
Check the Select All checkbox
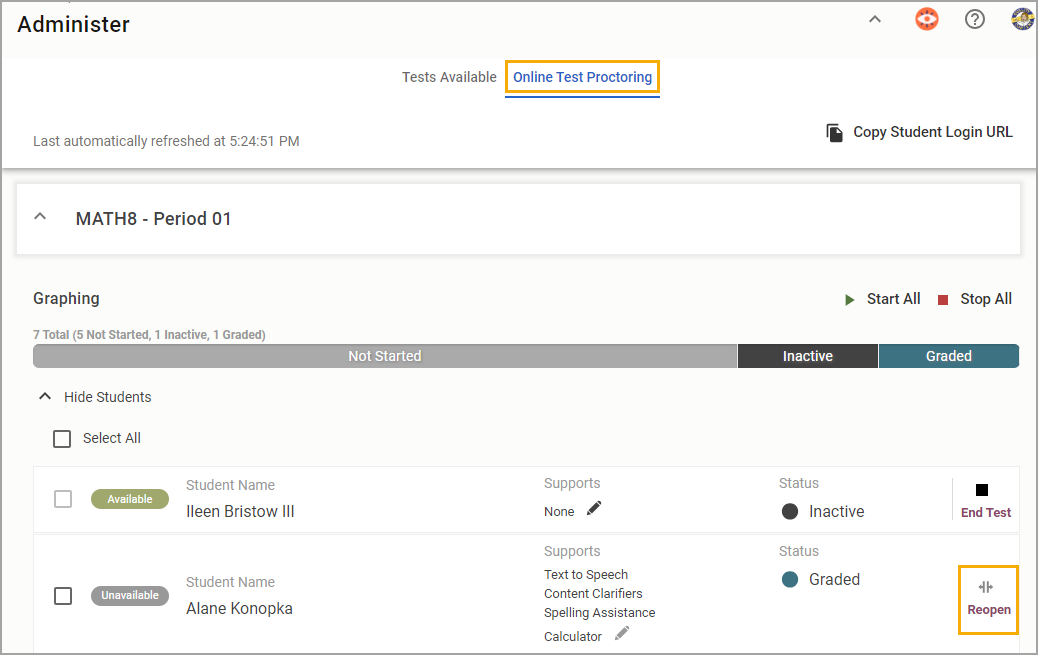[x=62, y=438]
